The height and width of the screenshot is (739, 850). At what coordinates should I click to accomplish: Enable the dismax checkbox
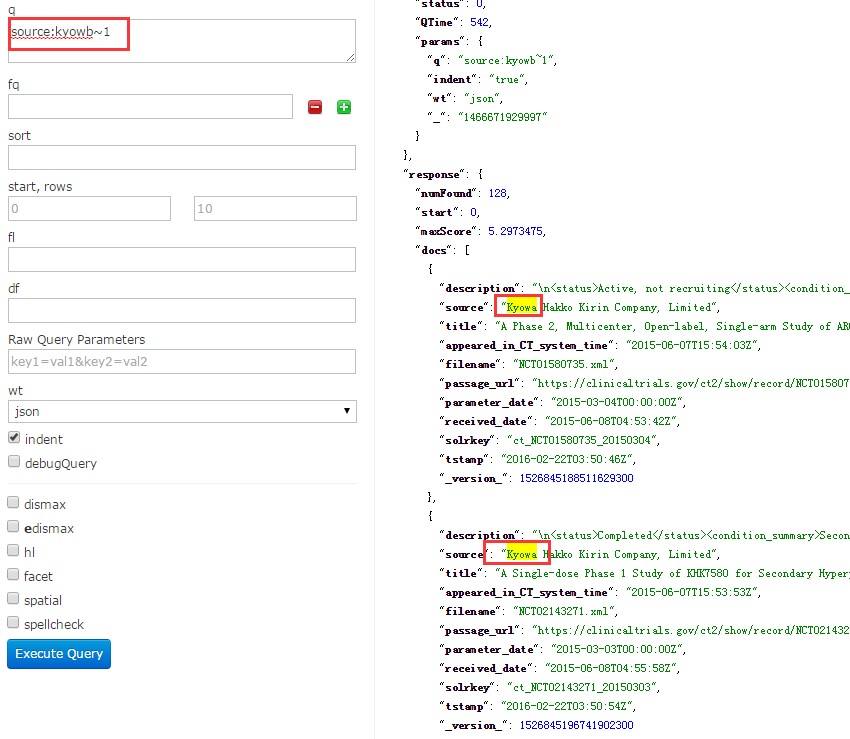pyautogui.click(x=13, y=503)
